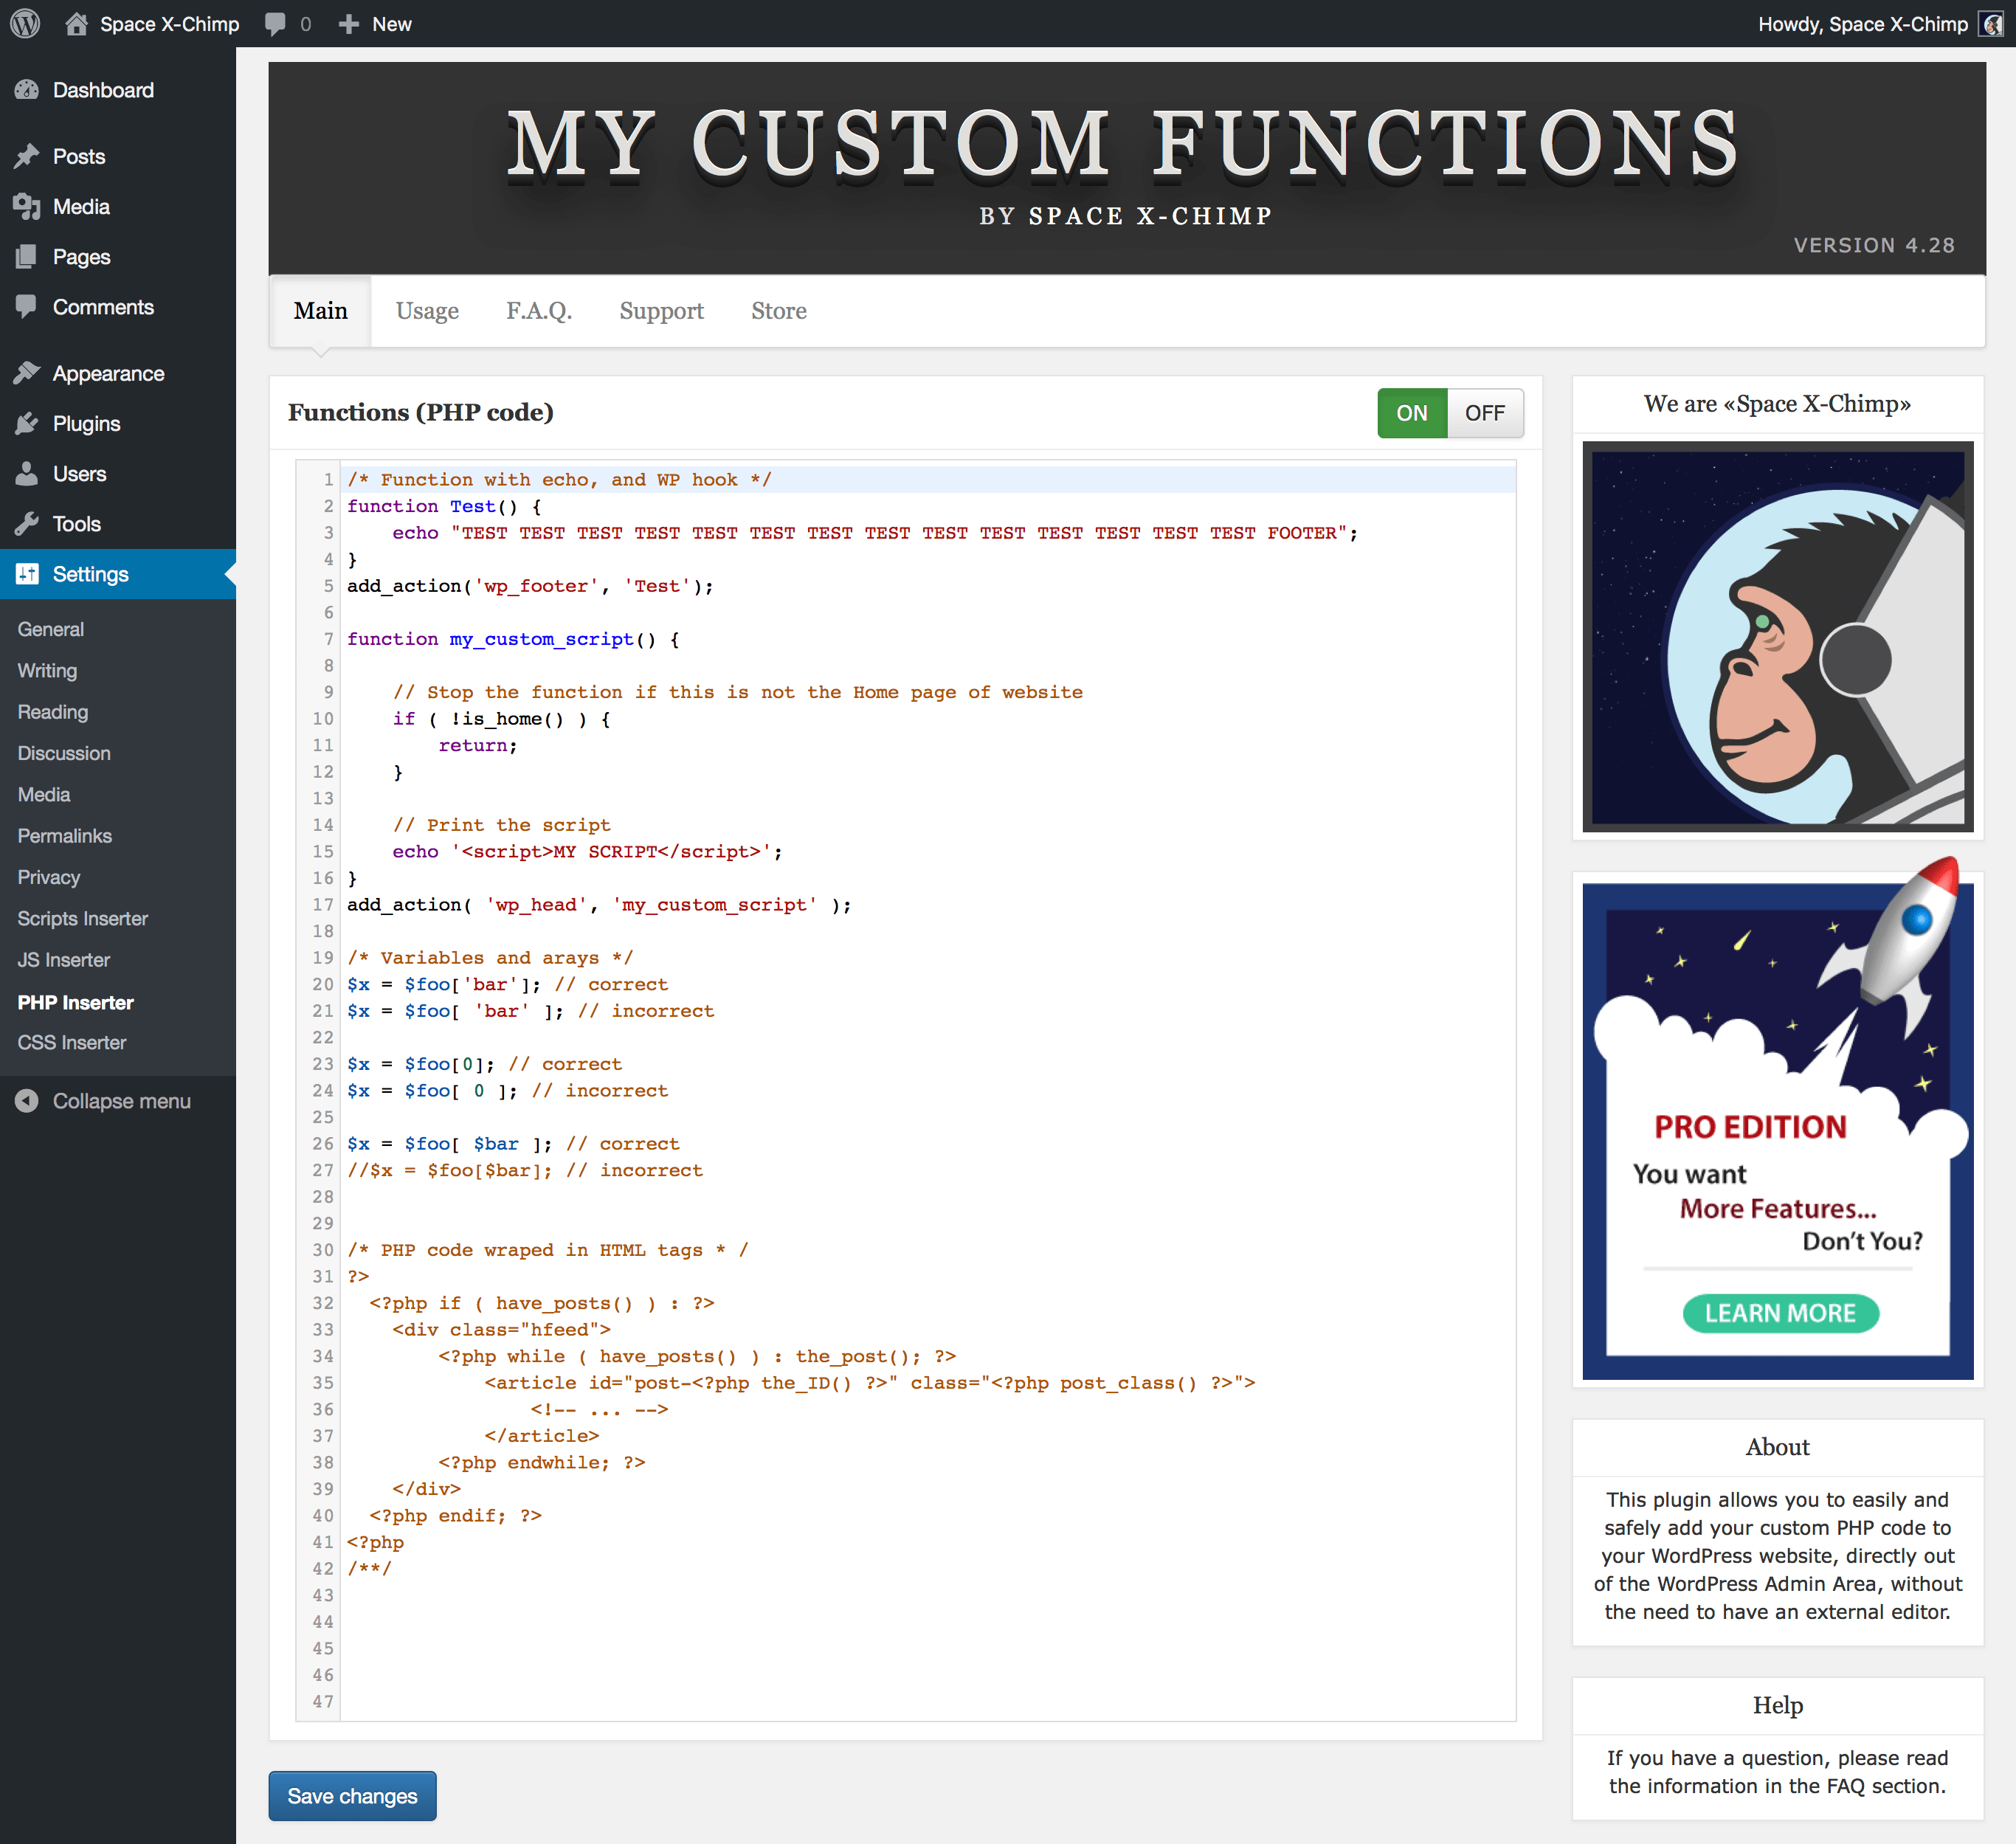Open the F.A.Q. tab
Screen dimensions: 2016x1844
pos(538,311)
